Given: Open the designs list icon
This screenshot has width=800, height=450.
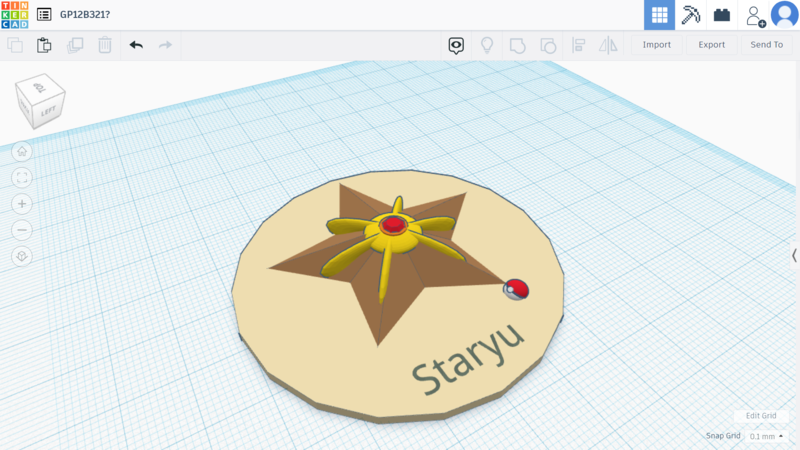Looking at the screenshot, I should (x=44, y=14).
